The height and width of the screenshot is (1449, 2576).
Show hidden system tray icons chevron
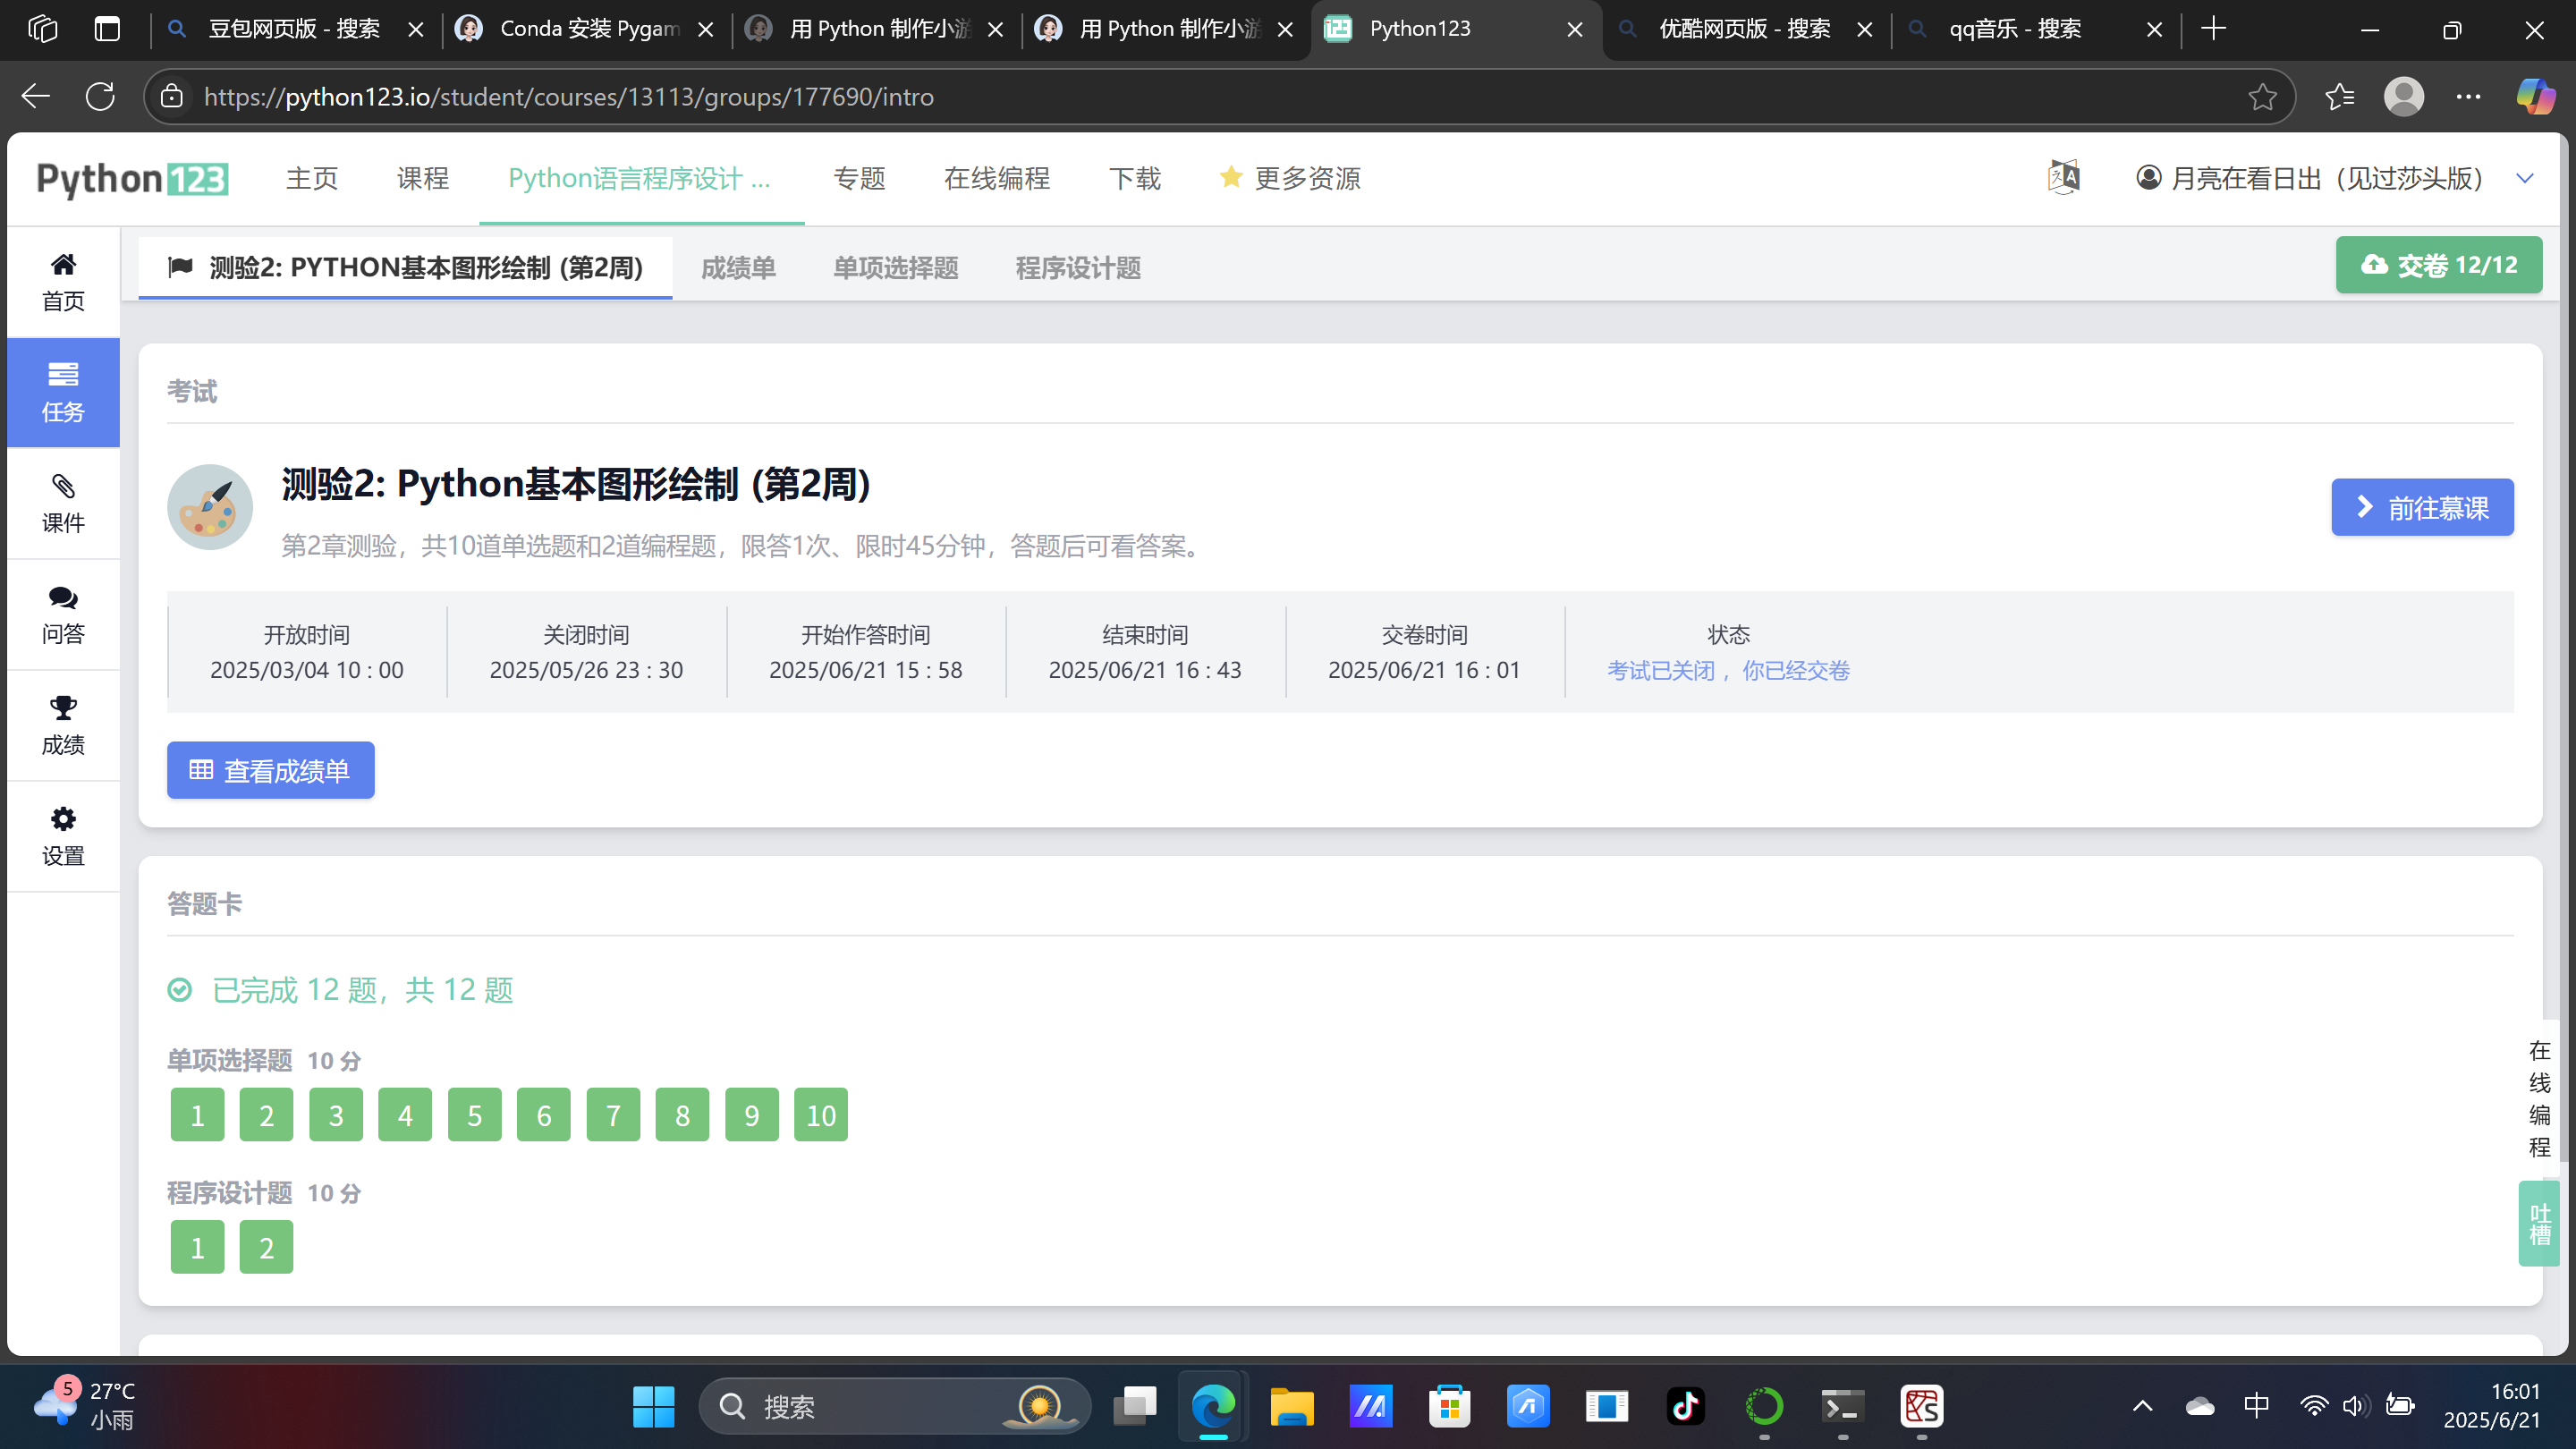[2142, 1406]
